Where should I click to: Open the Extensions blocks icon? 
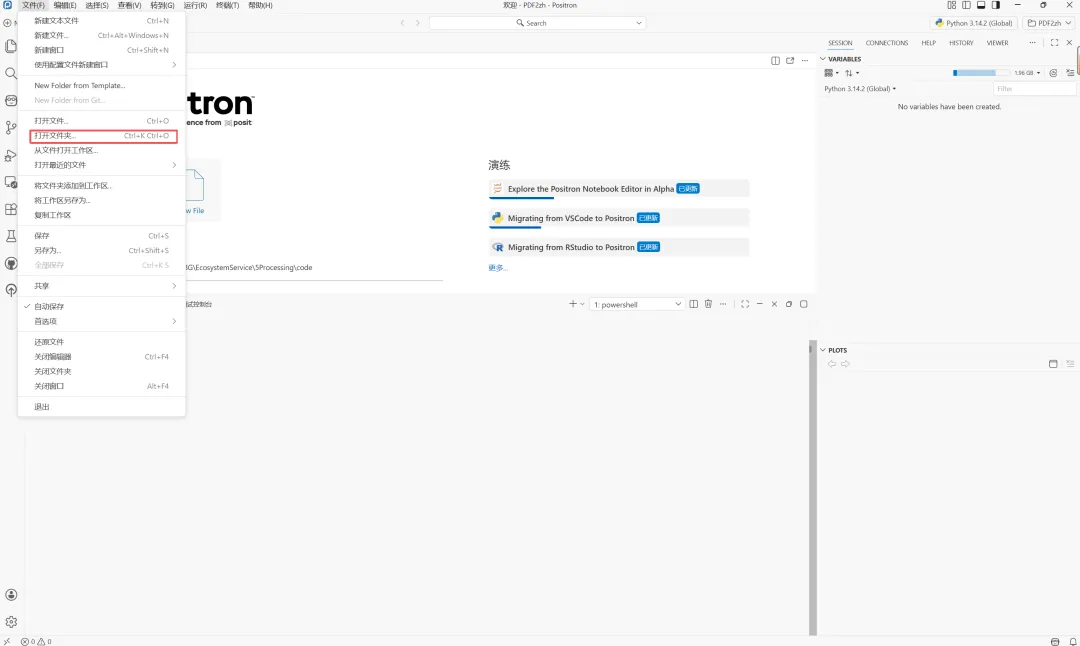10,209
